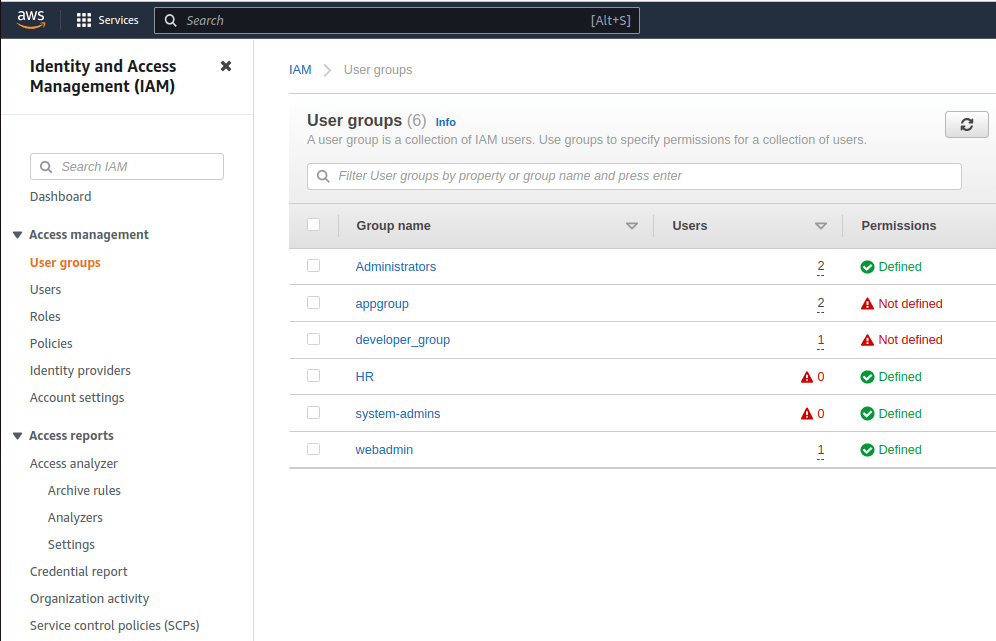The image size is (996, 641).
Task: Select the Administrators group checkbox
Action: tap(313, 266)
